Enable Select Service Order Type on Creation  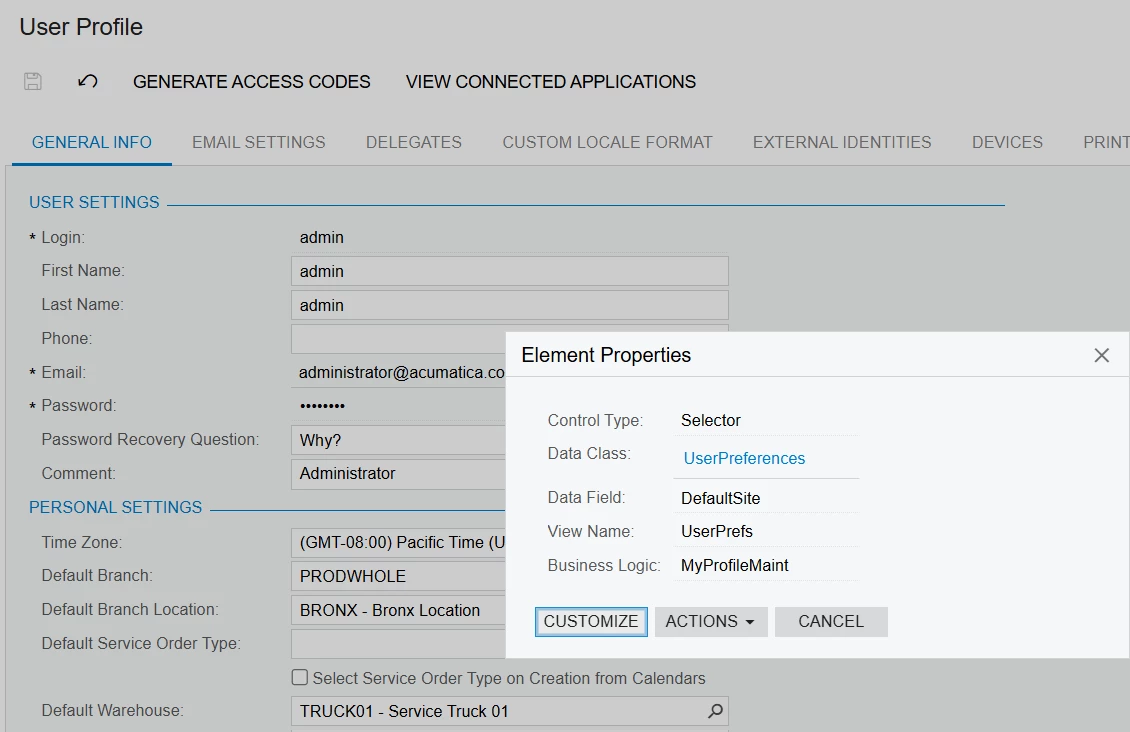[x=299, y=678]
